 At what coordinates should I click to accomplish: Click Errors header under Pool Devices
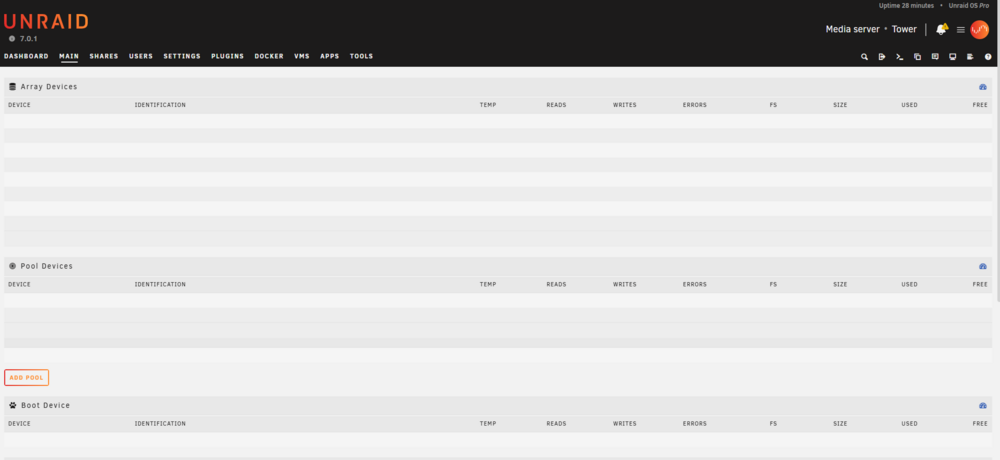(695, 285)
